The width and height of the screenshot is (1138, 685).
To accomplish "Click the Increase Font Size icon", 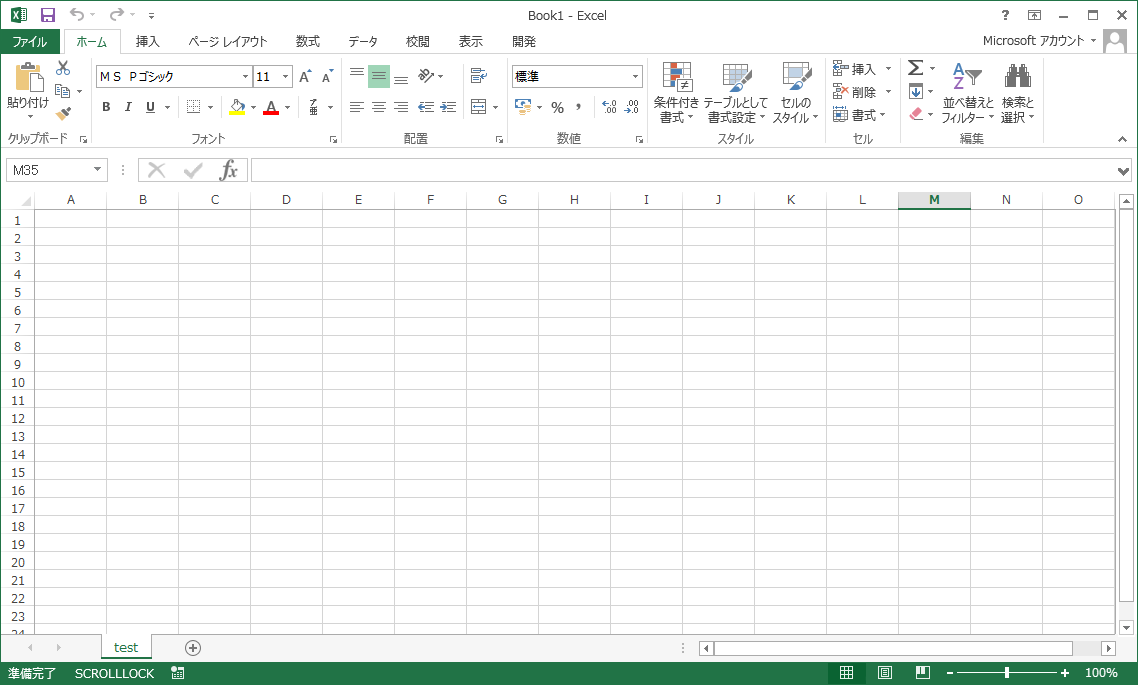I will (306, 77).
